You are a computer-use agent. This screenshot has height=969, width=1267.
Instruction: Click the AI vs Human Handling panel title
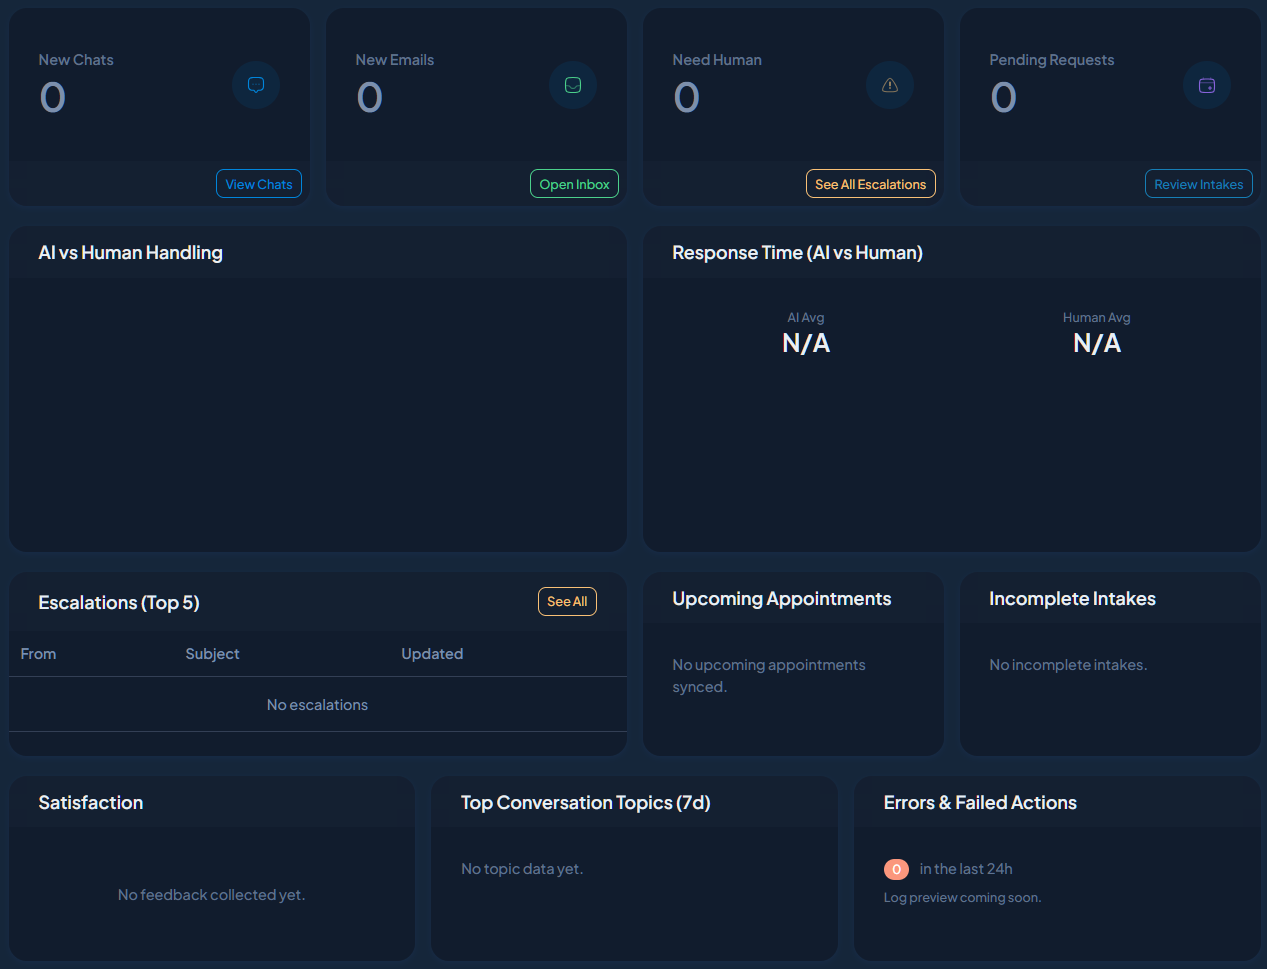130,252
